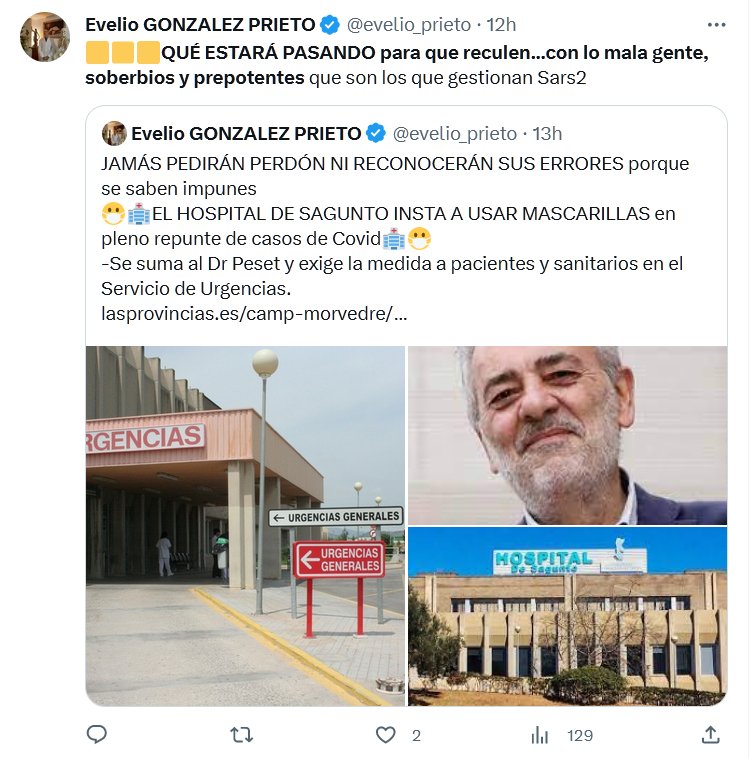Open the three-dot more options menu
Viewport: 756px width, 758px height.
point(716,25)
